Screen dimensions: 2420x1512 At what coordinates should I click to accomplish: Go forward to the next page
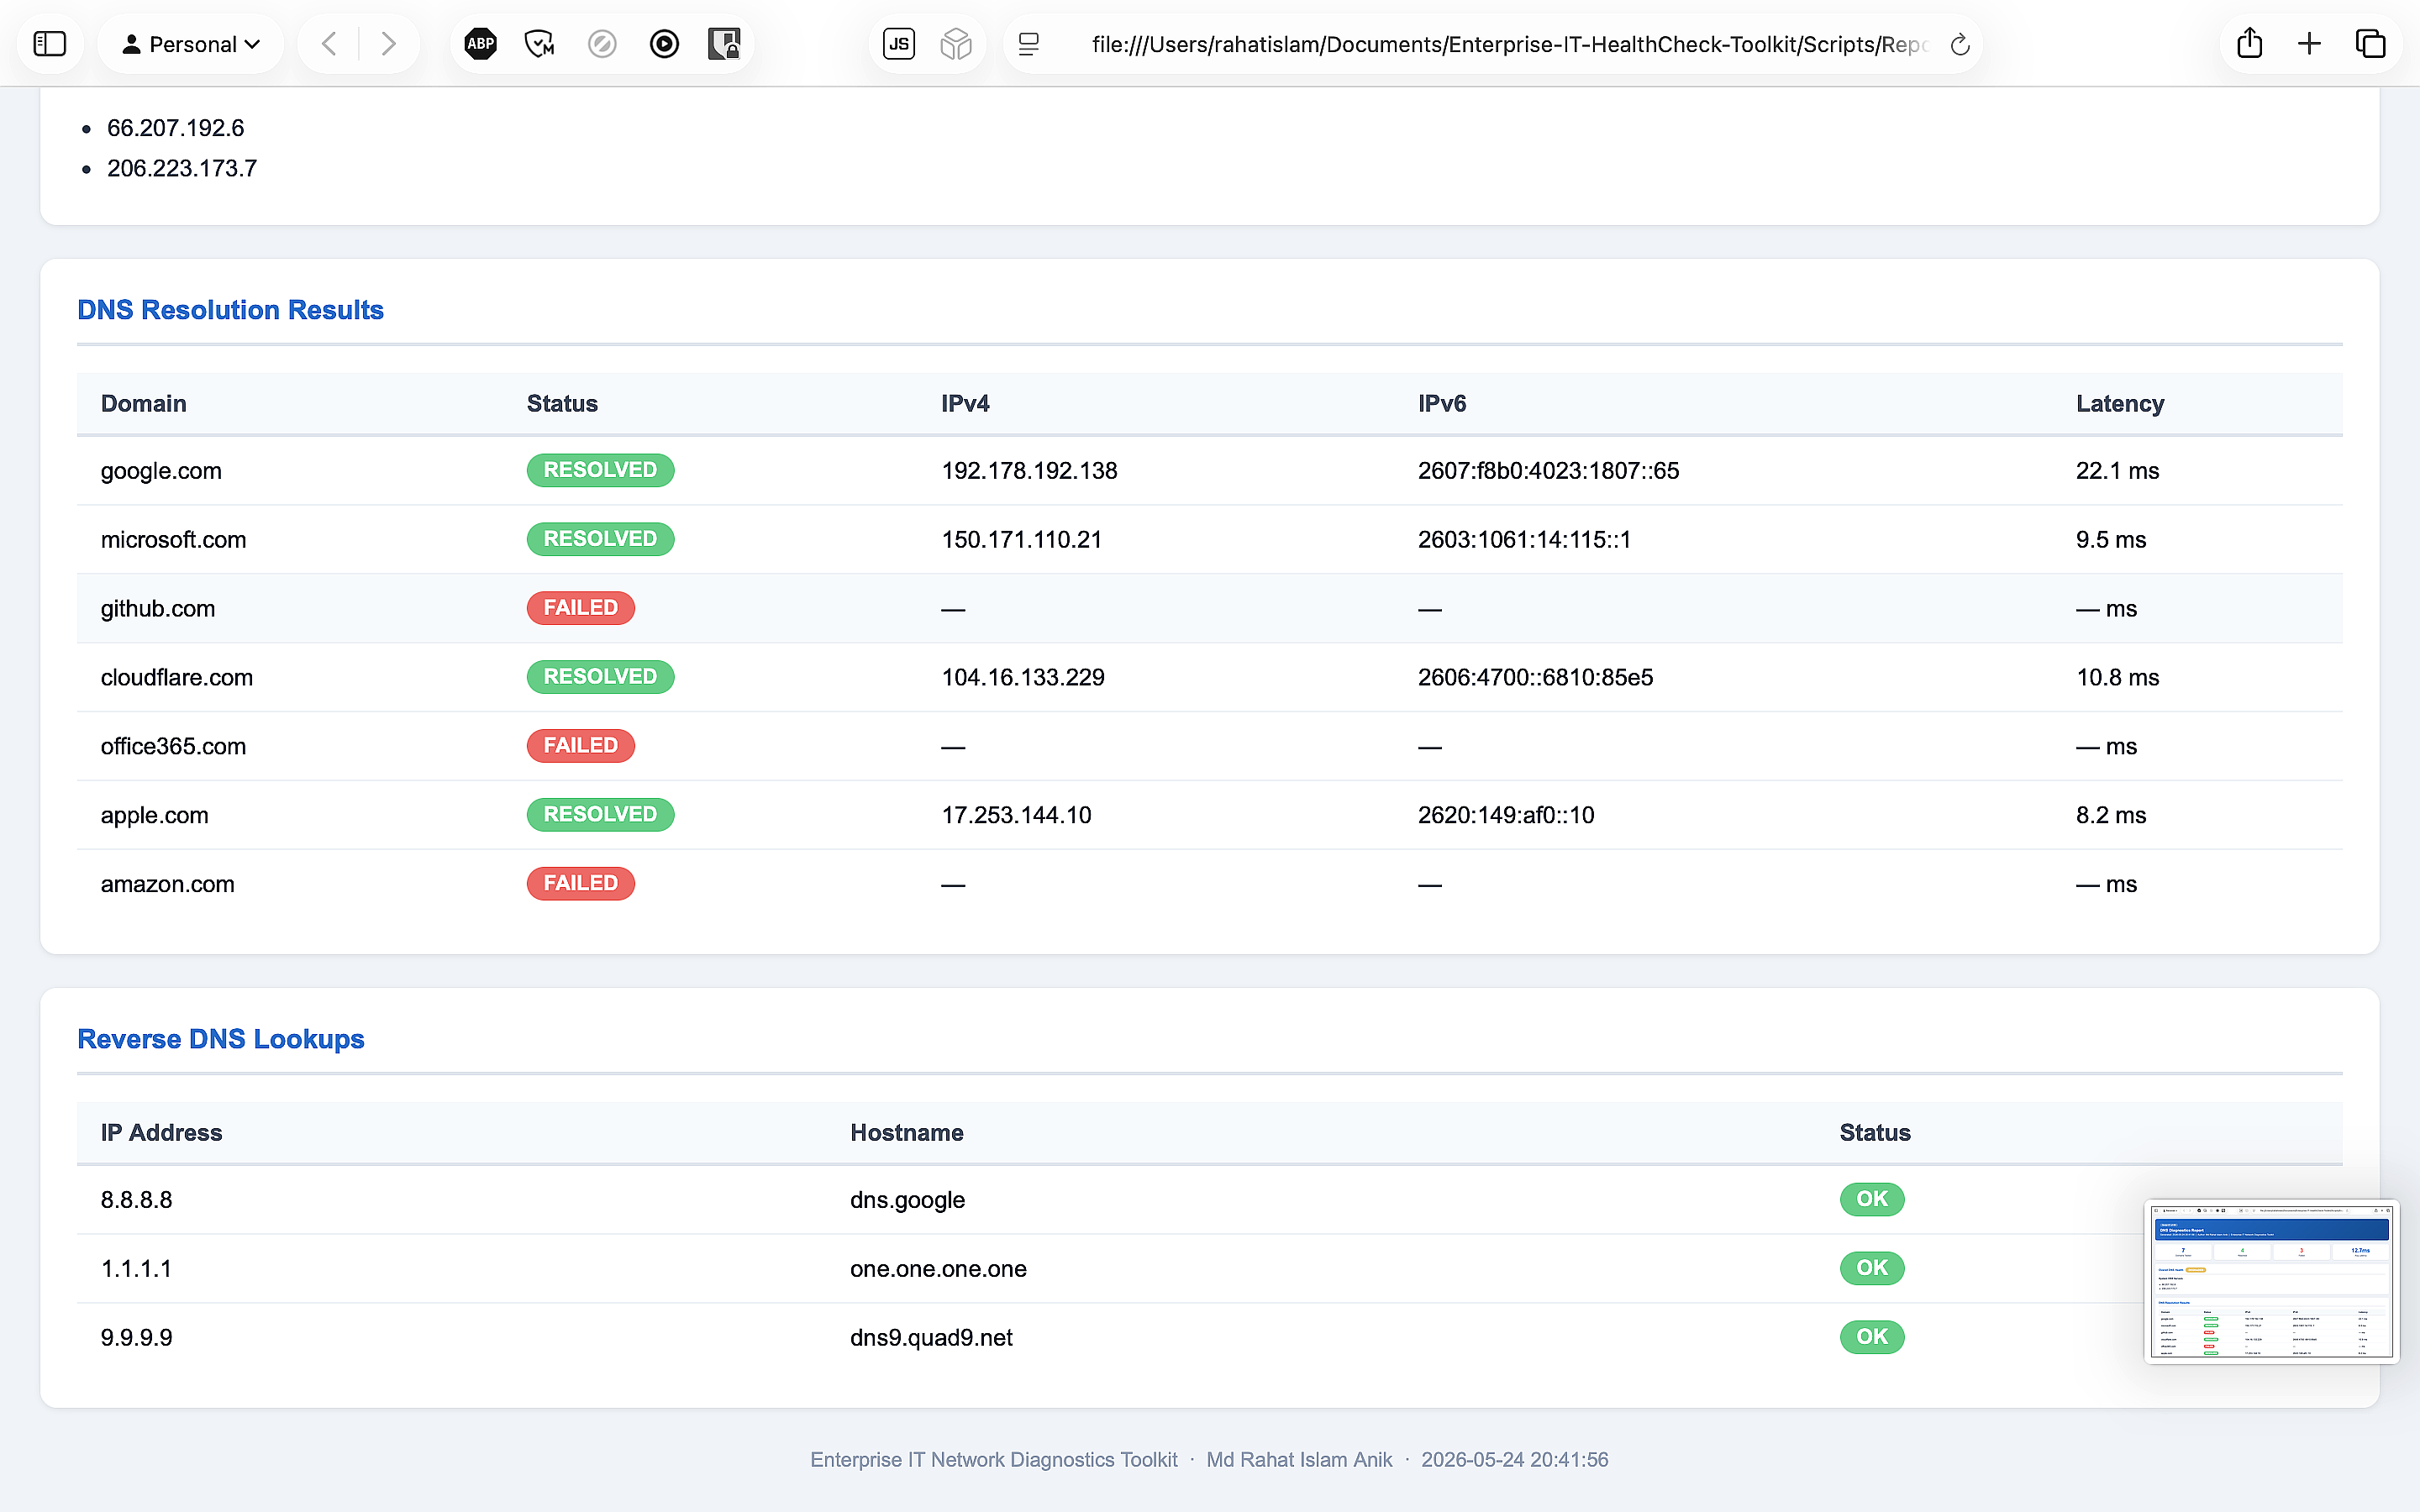pyautogui.click(x=389, y=44)
